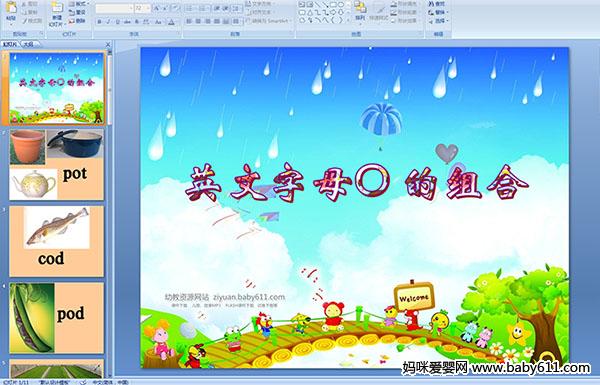Image resolution: width=600 pixels, height=385 pixels.
Task: Switch to the Outline tab in the left pane
Action: 29,44
